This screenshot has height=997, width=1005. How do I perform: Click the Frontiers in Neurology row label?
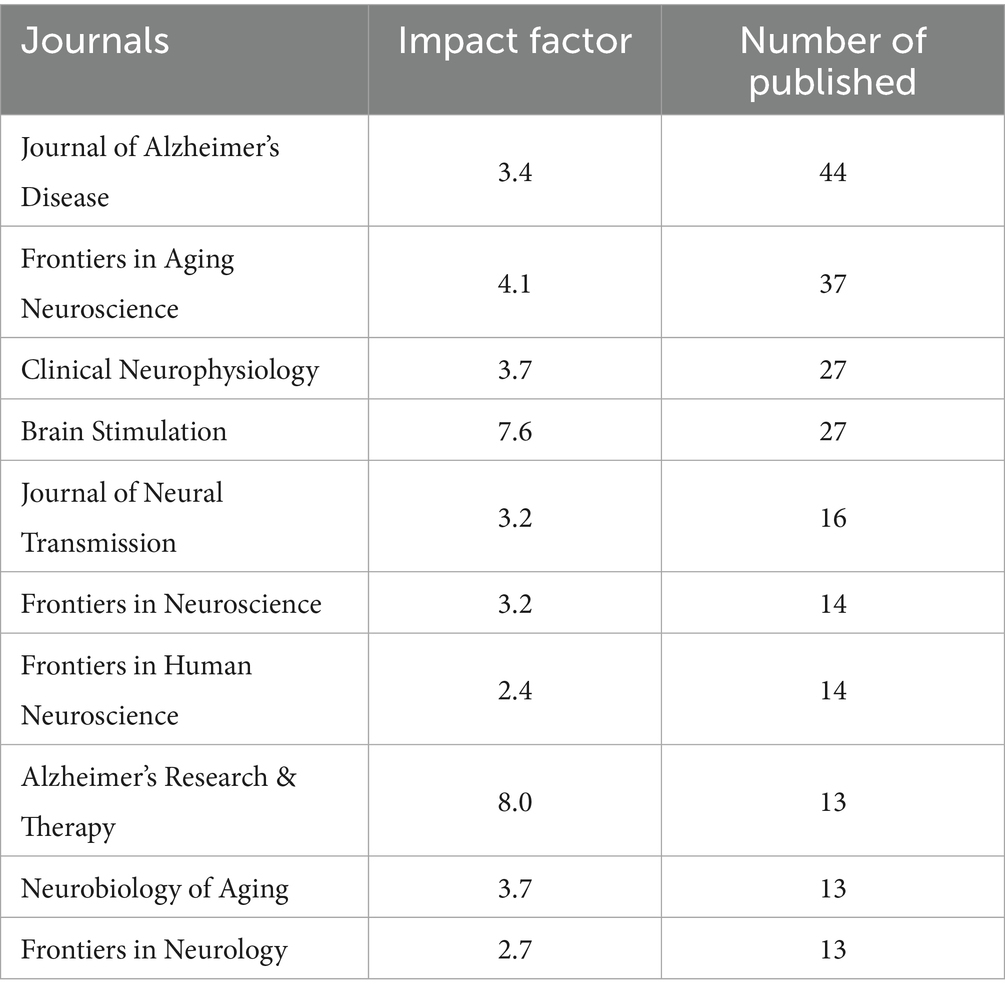coord(154,949)
